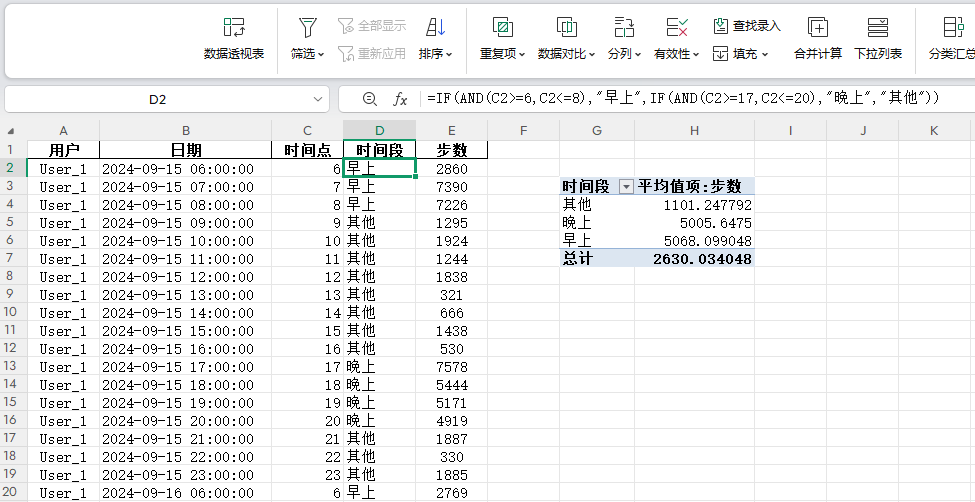Viewport: 975px width, 502px height.
Task: Click pivot row label 其他
Action: [597, 205]
